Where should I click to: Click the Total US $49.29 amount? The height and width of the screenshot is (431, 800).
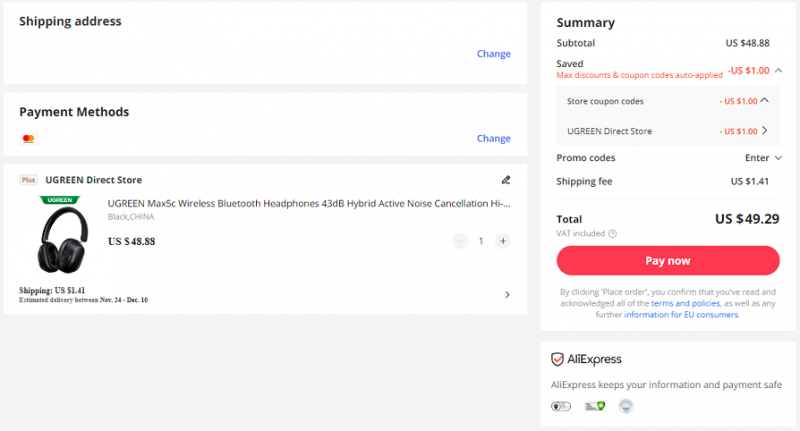click(747, 219)
